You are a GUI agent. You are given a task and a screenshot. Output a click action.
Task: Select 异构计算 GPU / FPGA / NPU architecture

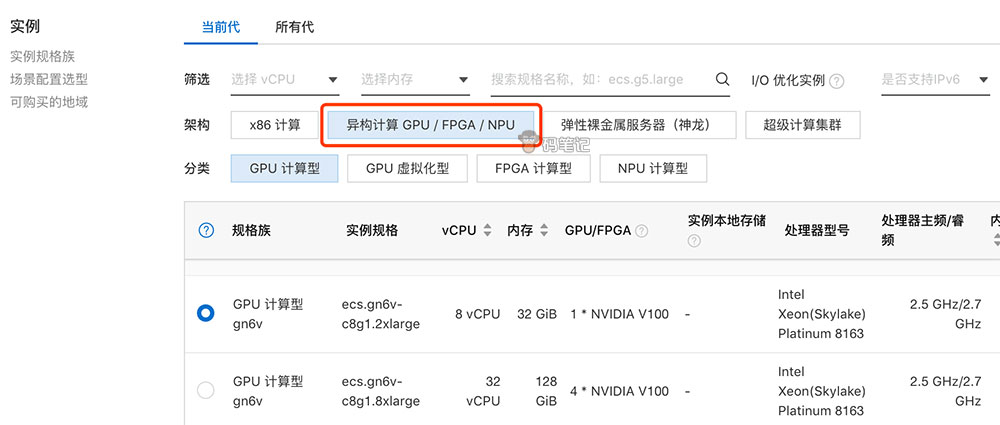430,125
